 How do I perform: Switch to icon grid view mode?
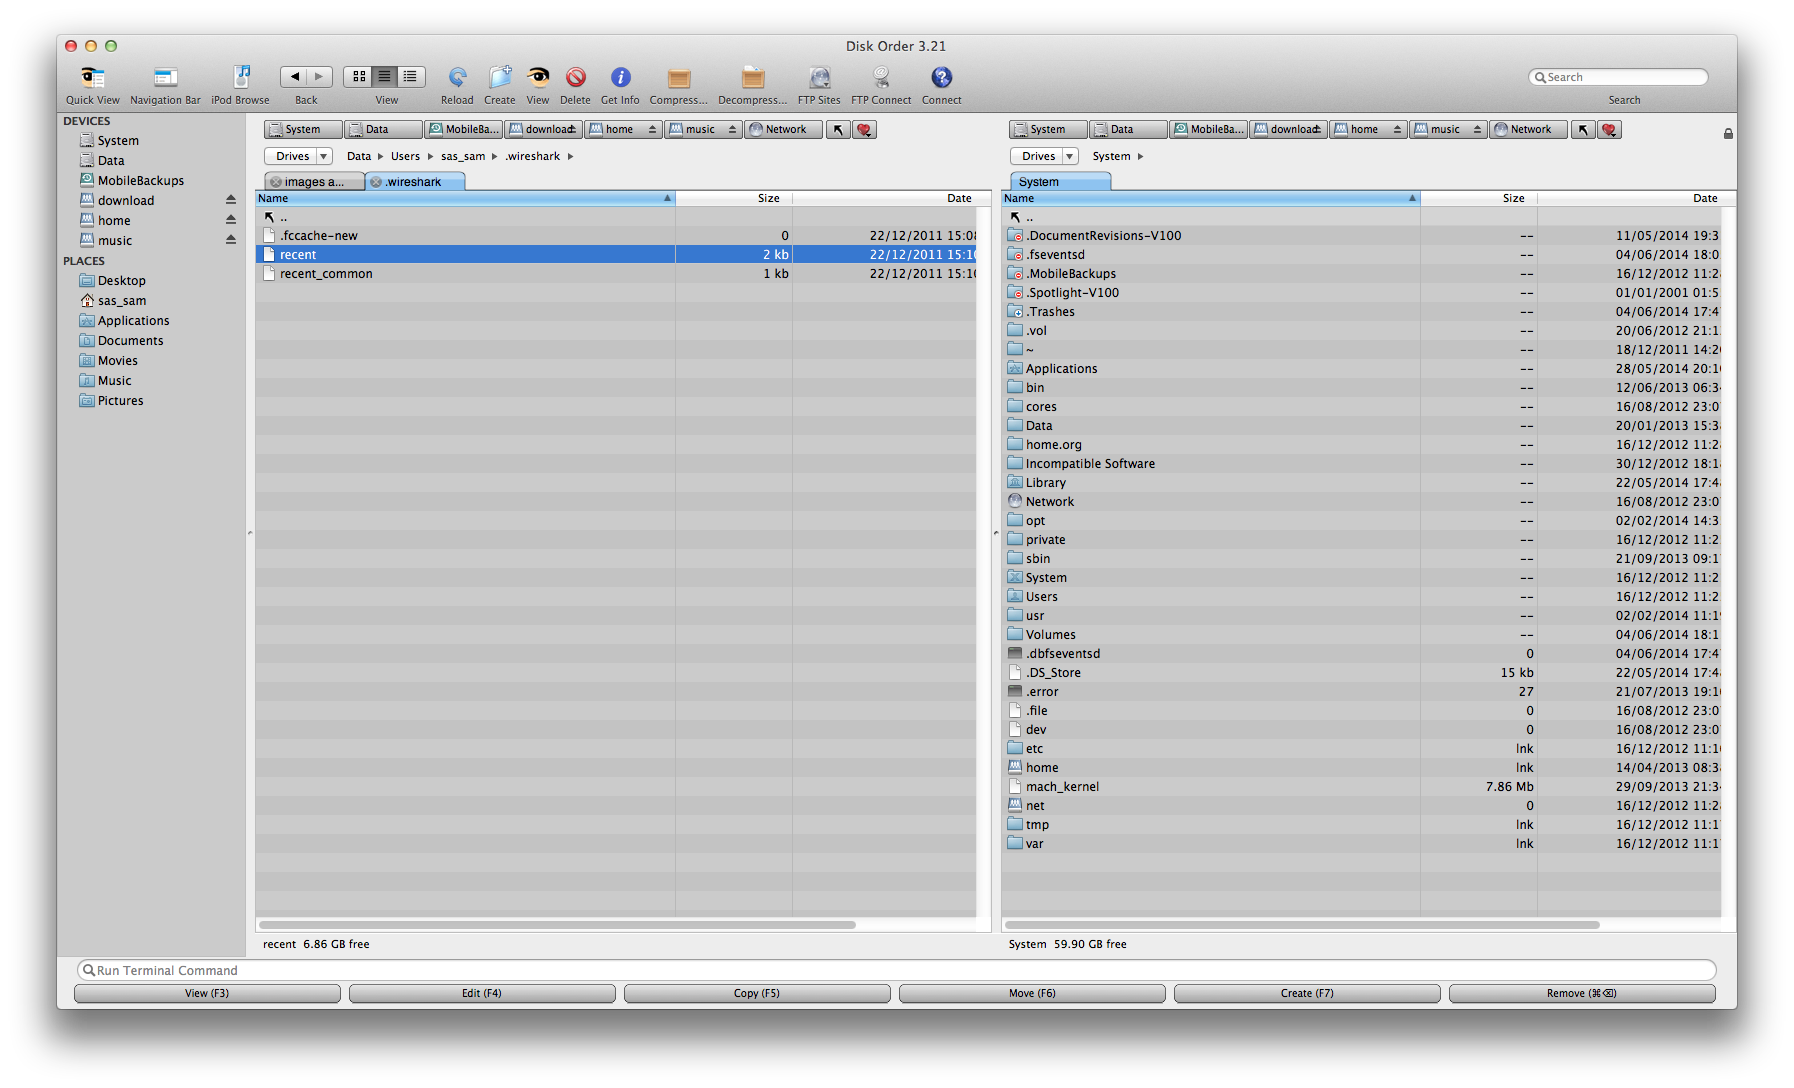(358, 77)
